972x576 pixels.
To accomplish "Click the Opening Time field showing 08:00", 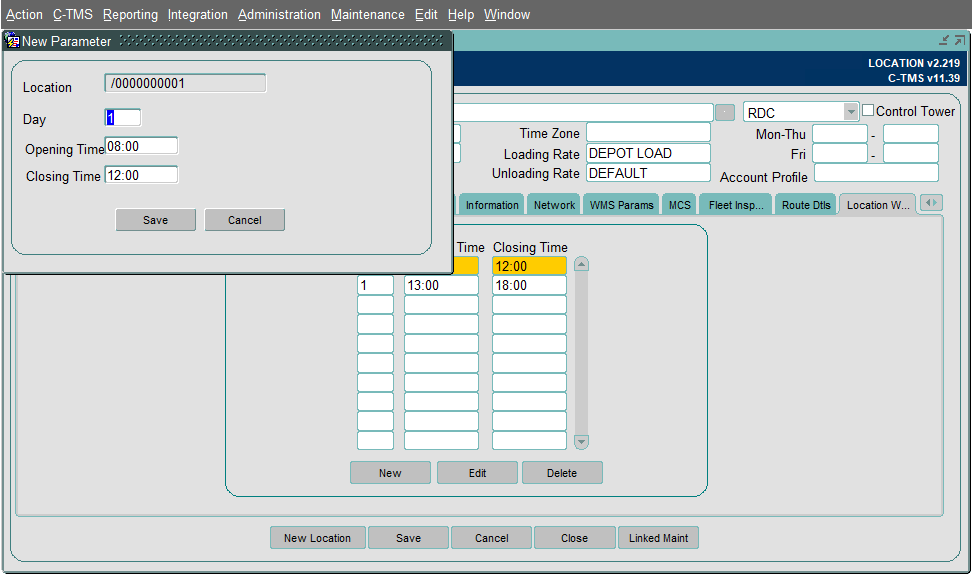I will 141,146.
